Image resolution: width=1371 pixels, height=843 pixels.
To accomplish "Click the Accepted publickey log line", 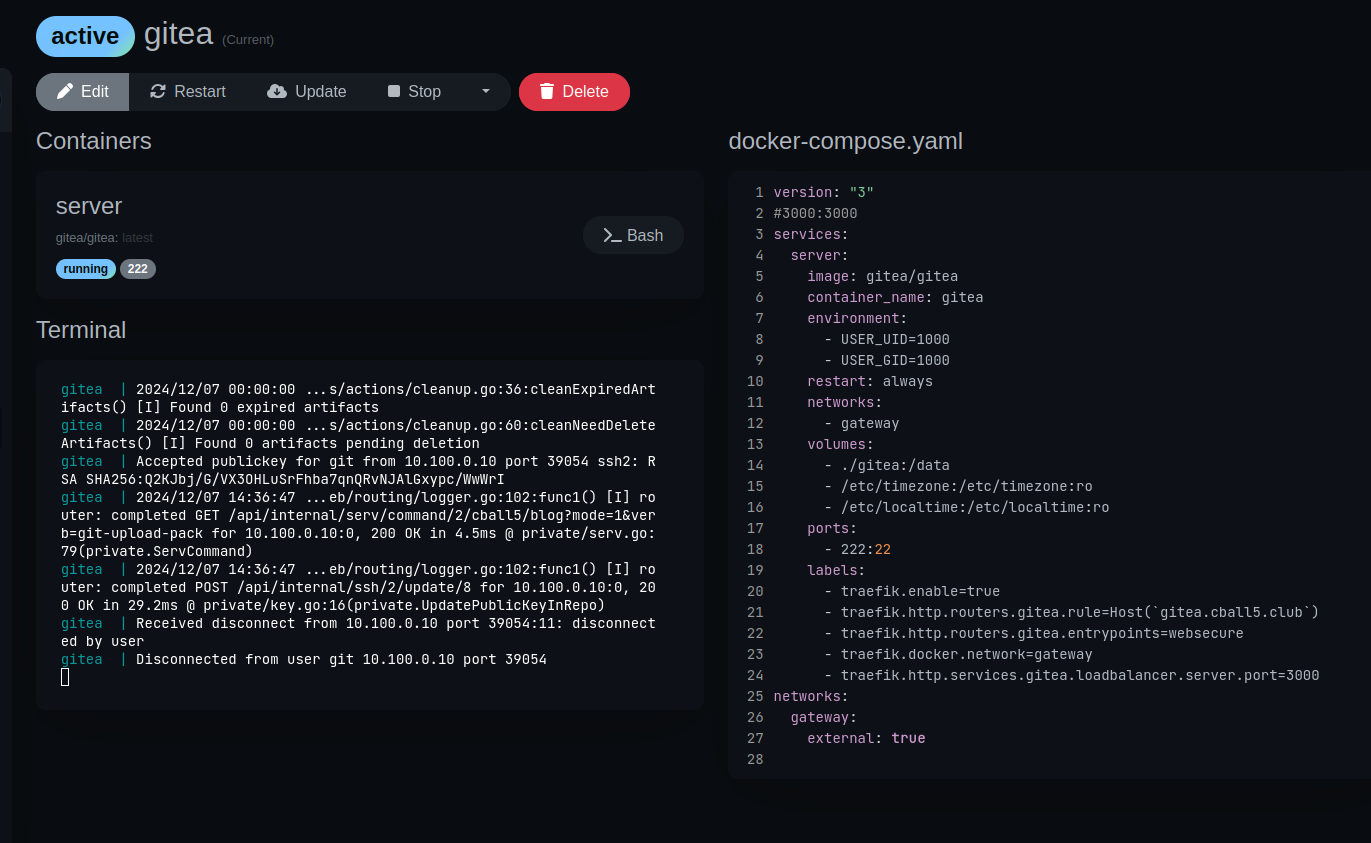I will 358,470.
